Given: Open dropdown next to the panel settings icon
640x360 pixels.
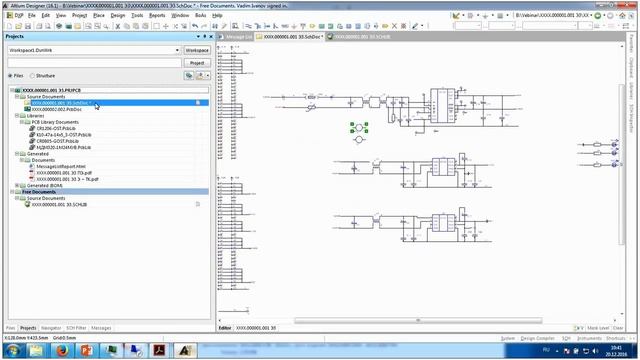Looking at the screenshot, I should 208,76.
